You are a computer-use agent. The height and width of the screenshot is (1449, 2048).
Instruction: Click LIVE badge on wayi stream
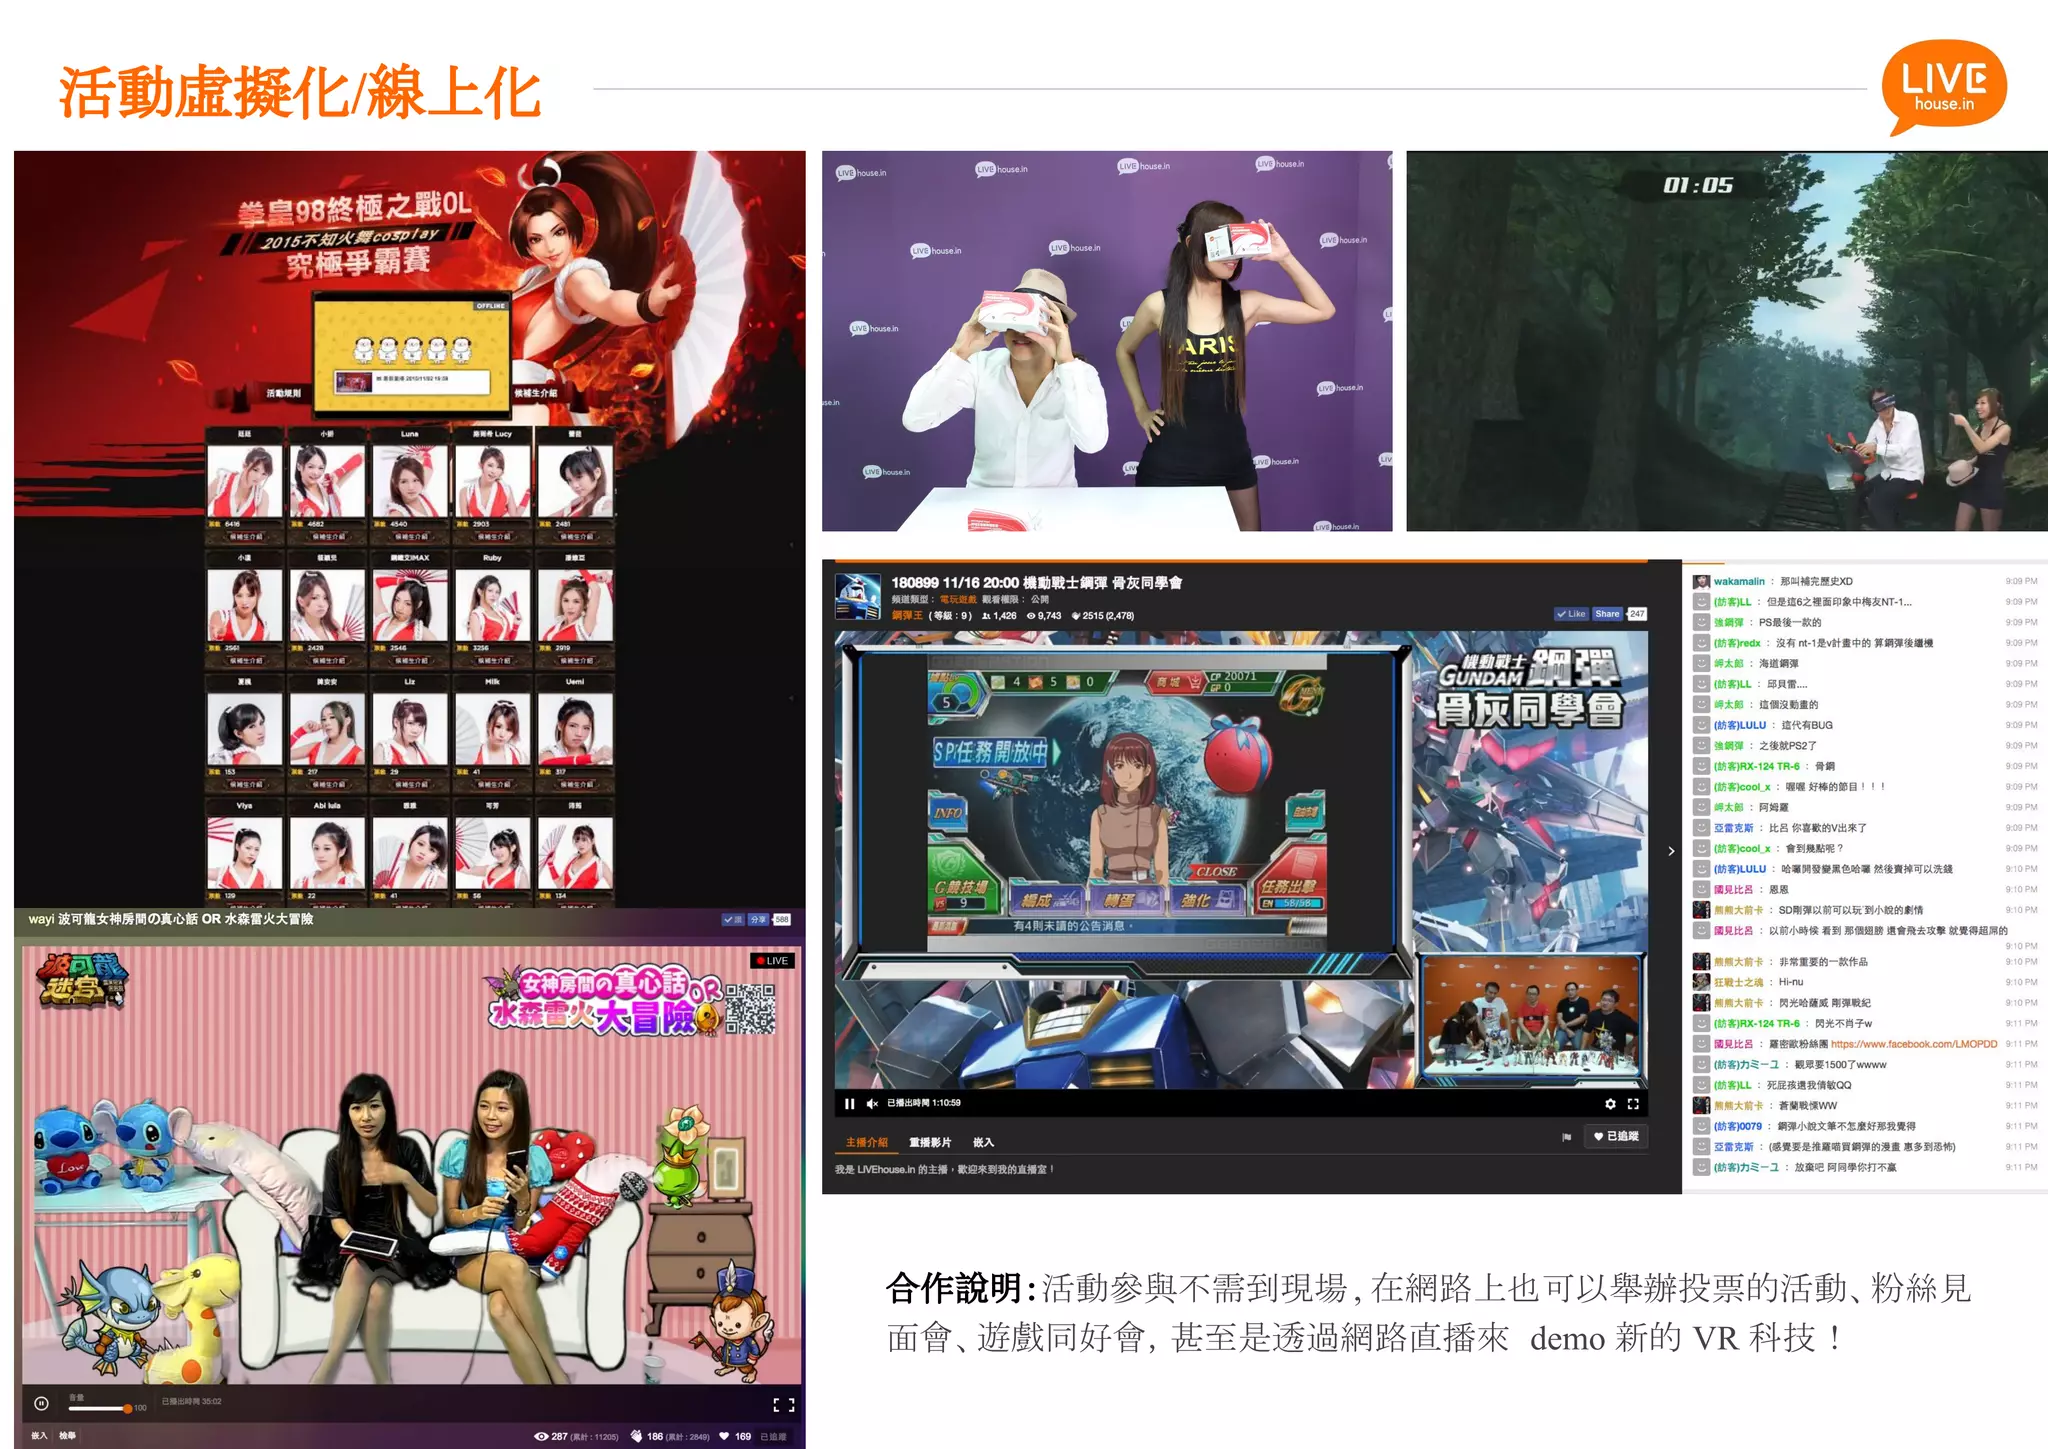click(772, 961)
